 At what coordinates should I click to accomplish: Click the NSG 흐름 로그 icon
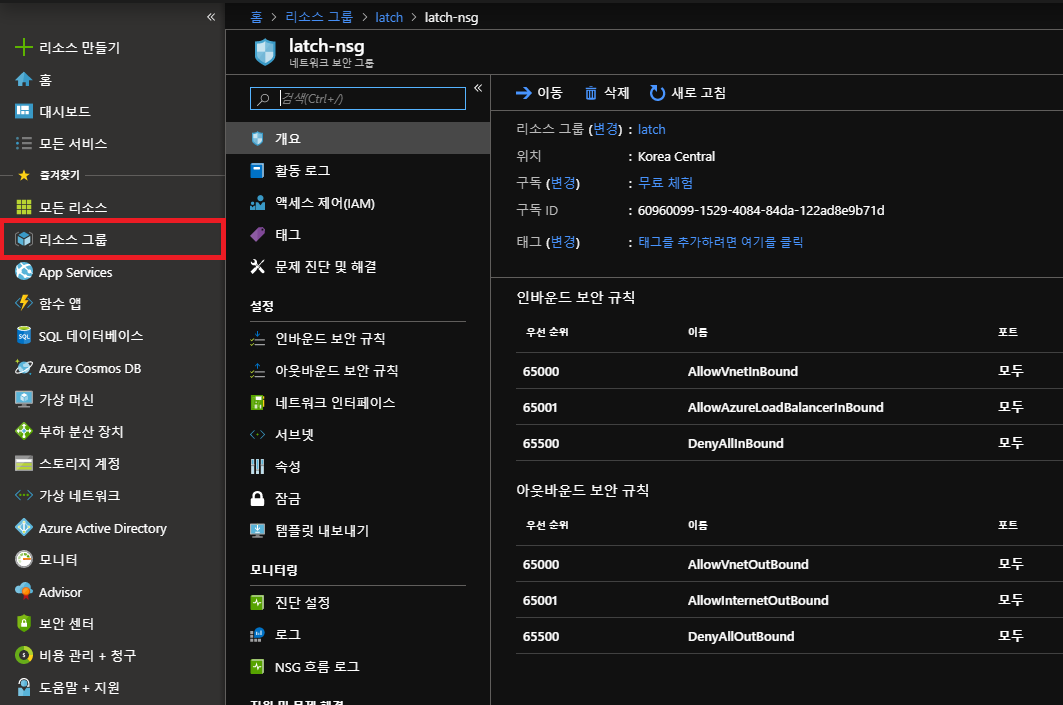(x=257, y=666)
